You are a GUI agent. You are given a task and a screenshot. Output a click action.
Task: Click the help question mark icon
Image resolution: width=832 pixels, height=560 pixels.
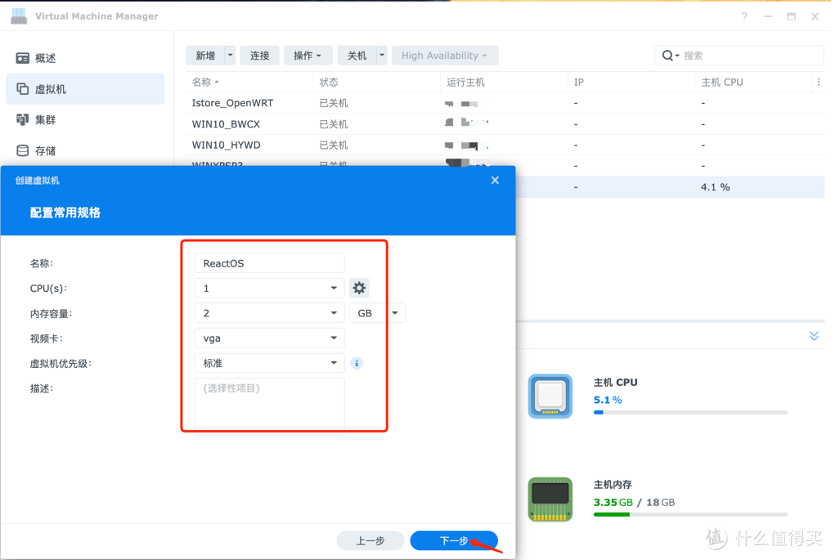(x=744, y=16)
